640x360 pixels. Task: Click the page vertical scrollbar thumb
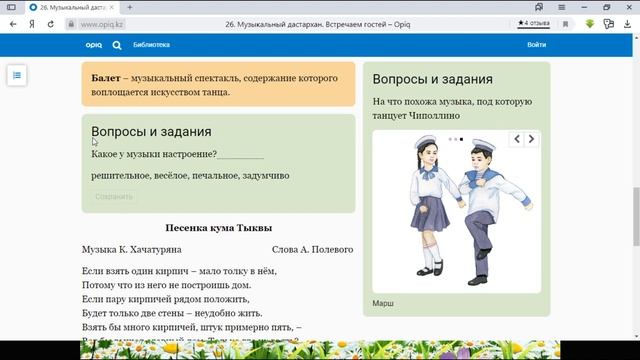click(636, 216)
